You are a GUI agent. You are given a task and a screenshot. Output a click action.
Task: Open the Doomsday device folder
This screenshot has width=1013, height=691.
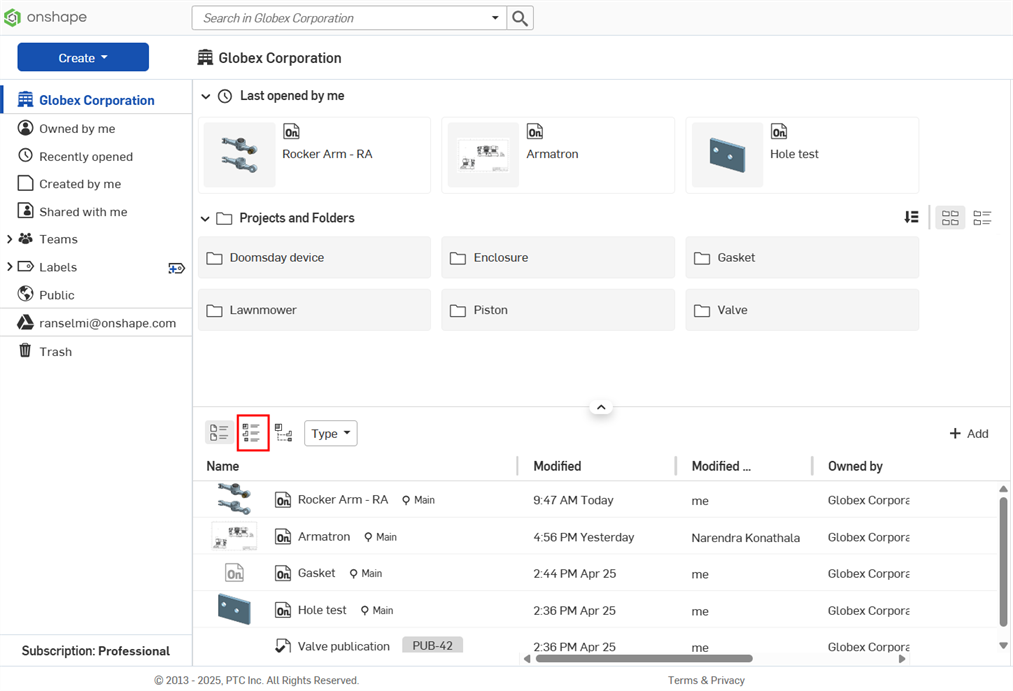(x=314, y=258)
